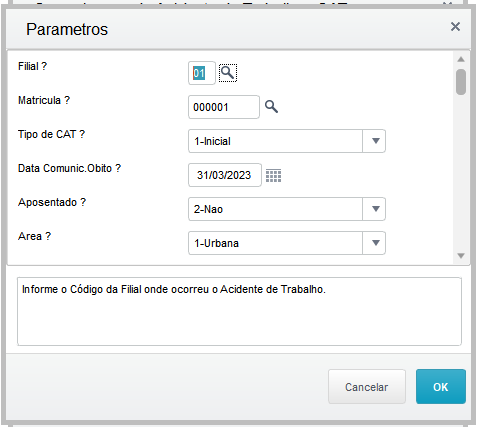This screenshot has width=479, height=427.
Task: Expand the Area dropdown arrow
Action: 376,243
